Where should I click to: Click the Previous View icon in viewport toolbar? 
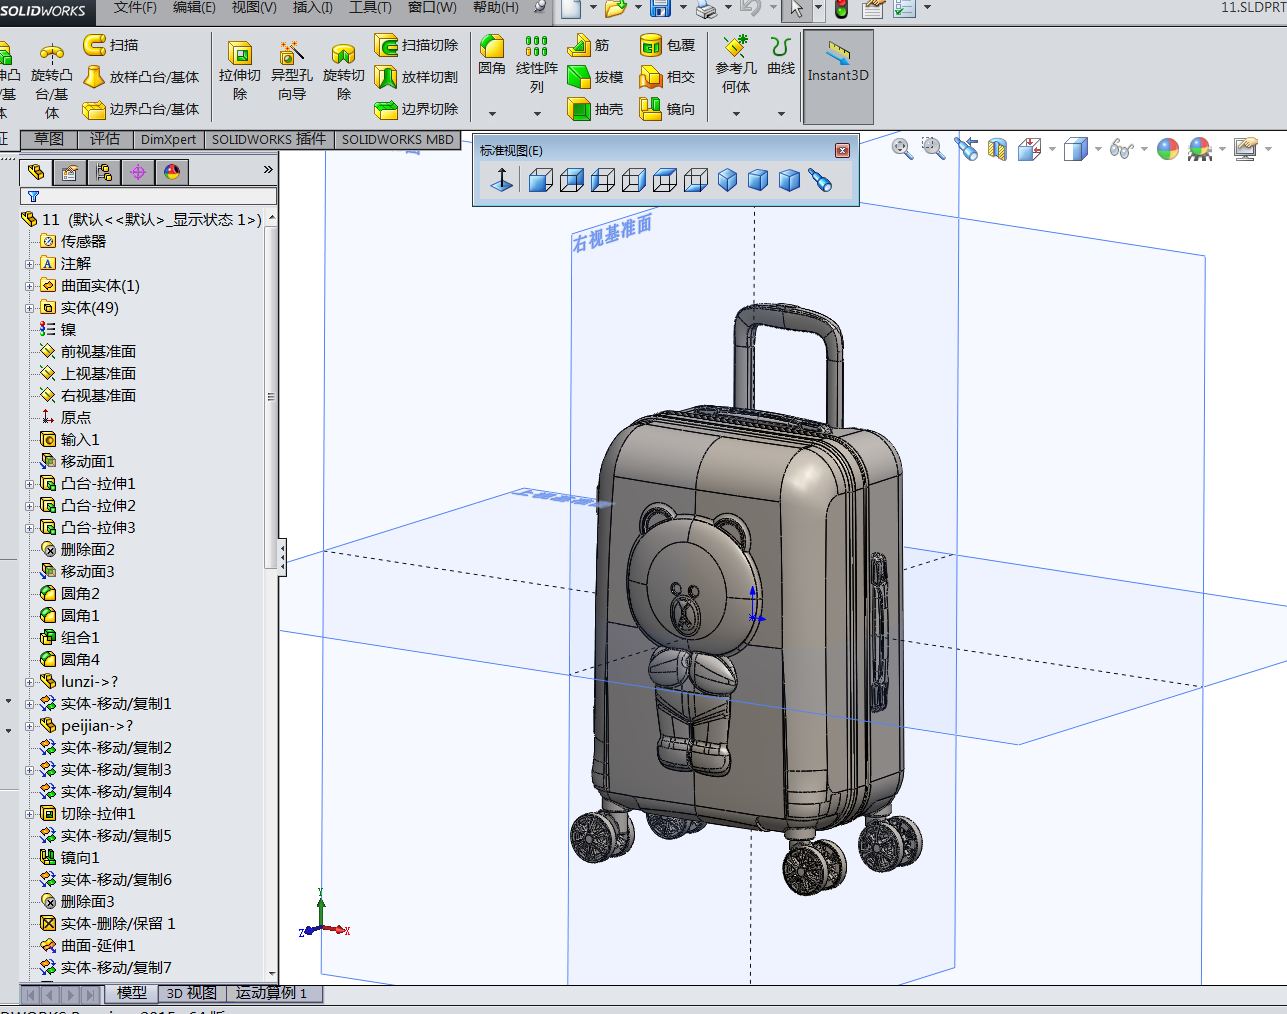[x=966, y=149]
